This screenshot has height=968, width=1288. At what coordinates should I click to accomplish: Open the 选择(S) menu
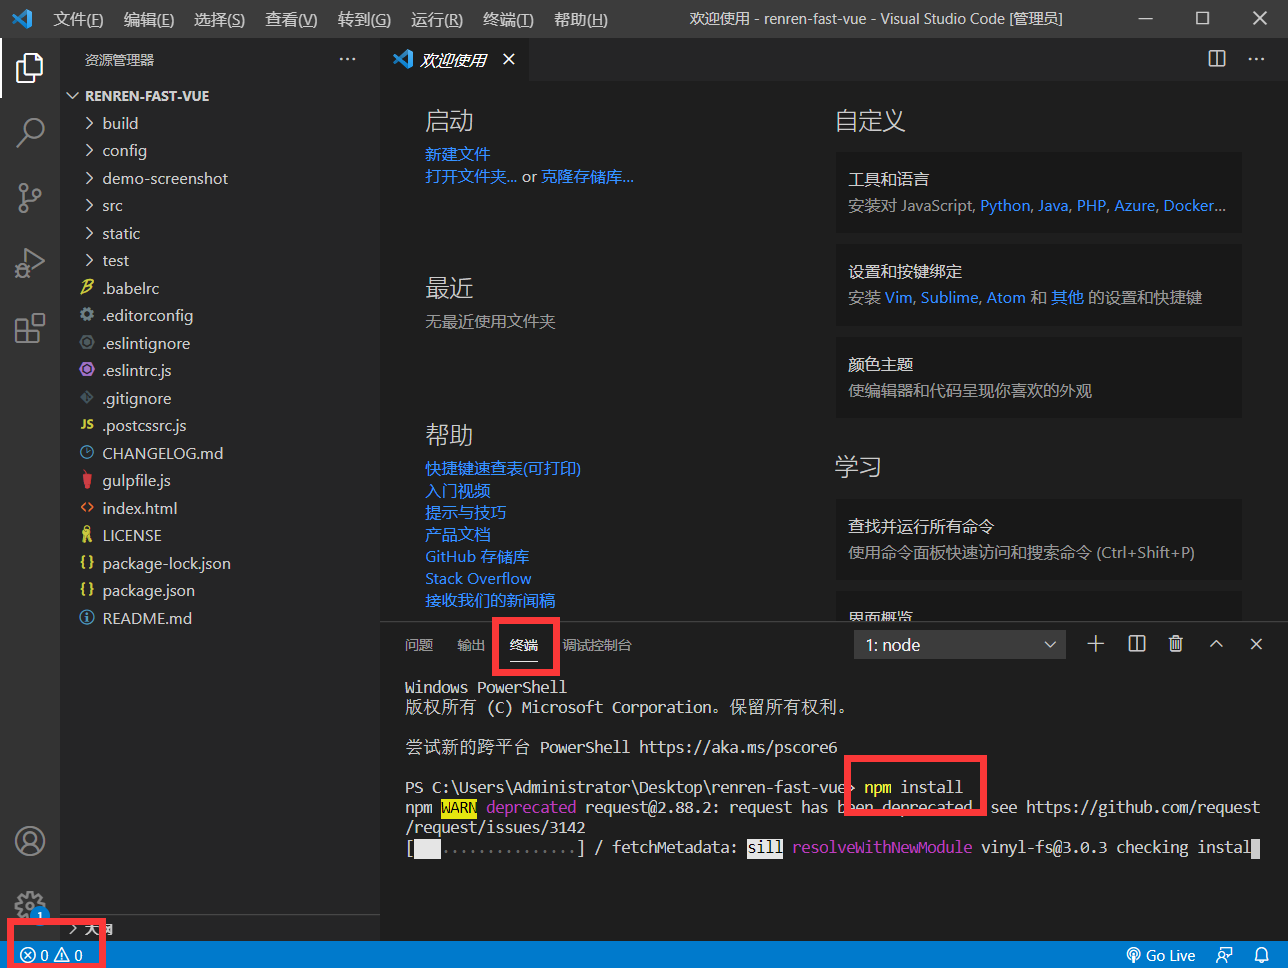219,19
